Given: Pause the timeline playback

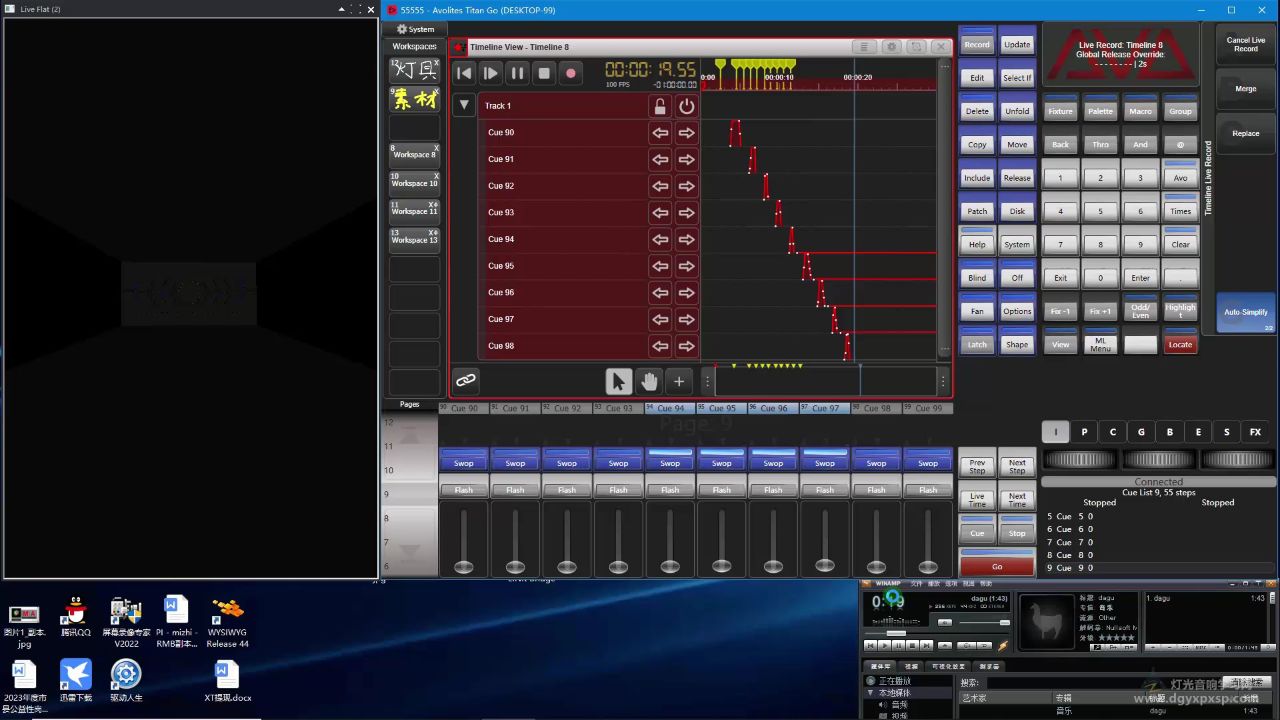Looking at the screenshot, I should point(517,73).
